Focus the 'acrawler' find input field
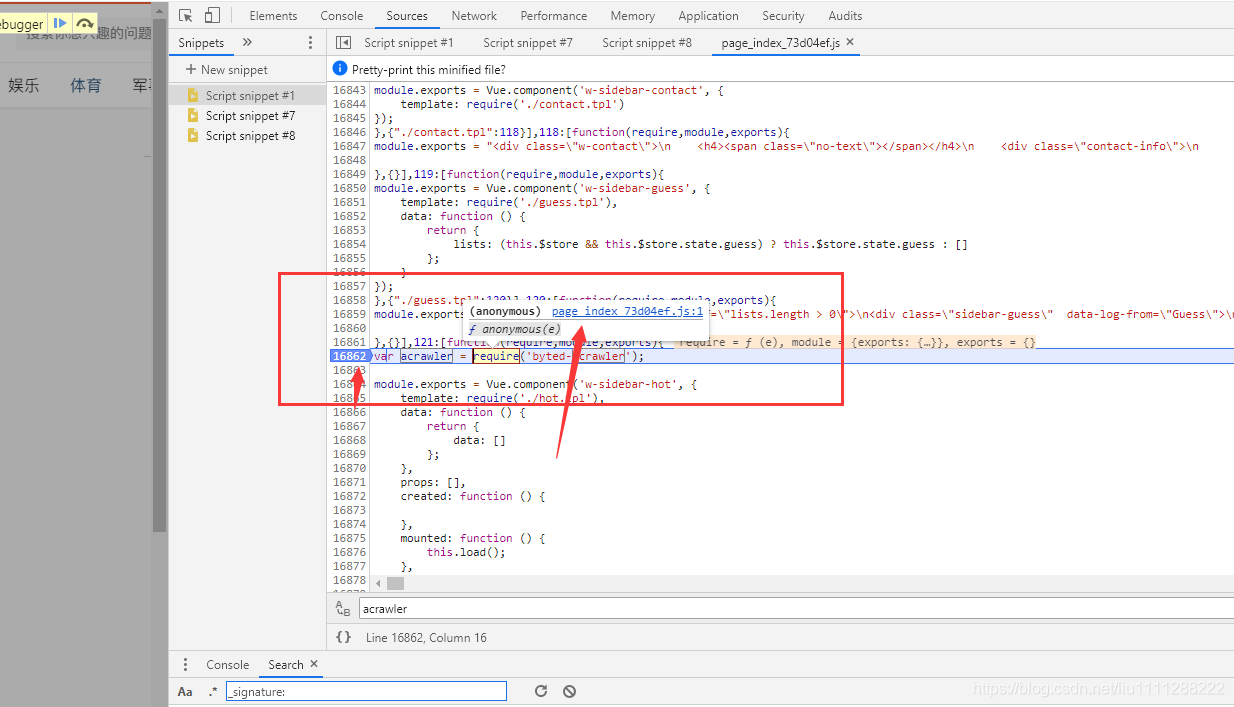1234x707 pixels. click(796, 608)
